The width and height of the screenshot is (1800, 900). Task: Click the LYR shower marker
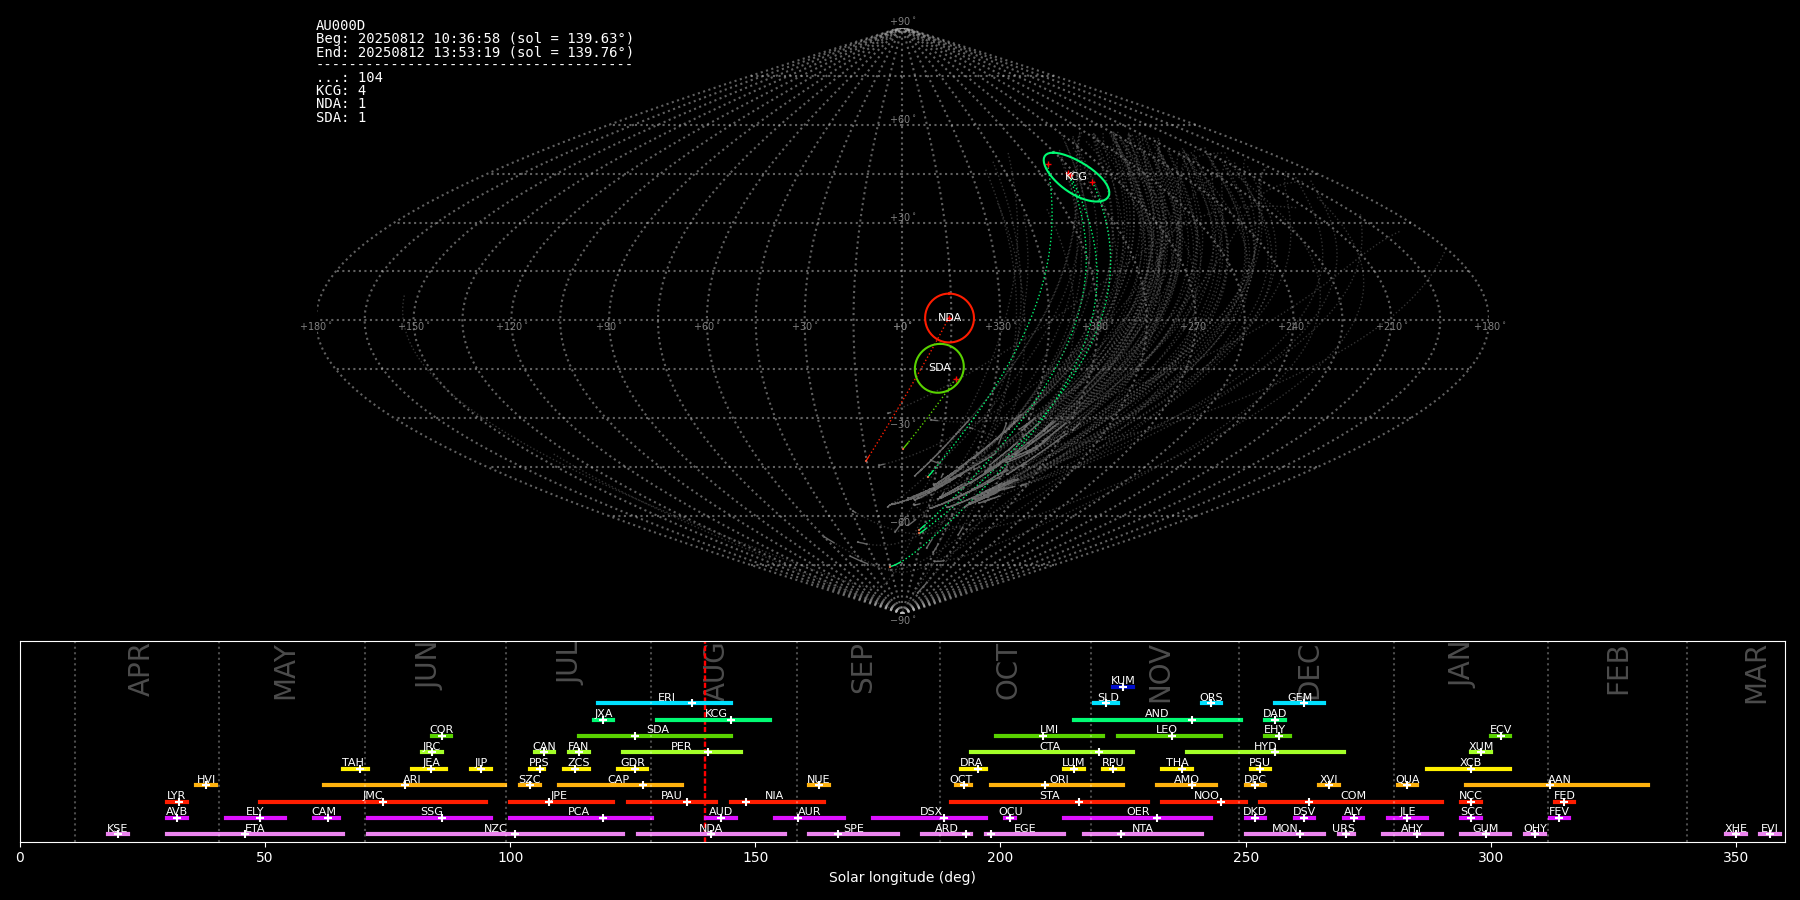coord(177,802)
